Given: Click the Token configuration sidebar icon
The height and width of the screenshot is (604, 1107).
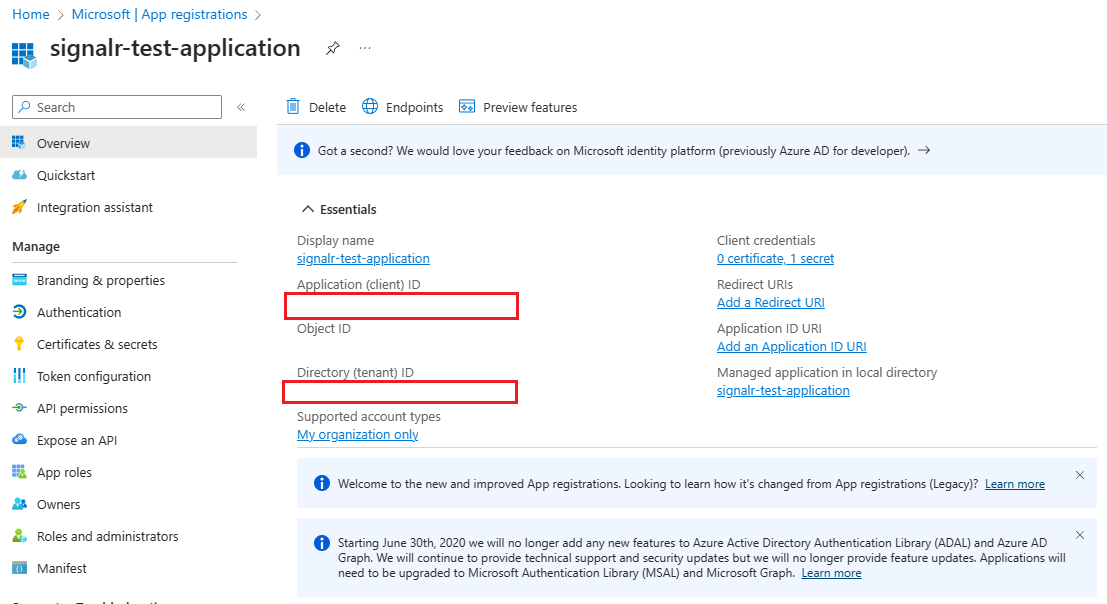Looking at the screenshot, I should (23, 375).
